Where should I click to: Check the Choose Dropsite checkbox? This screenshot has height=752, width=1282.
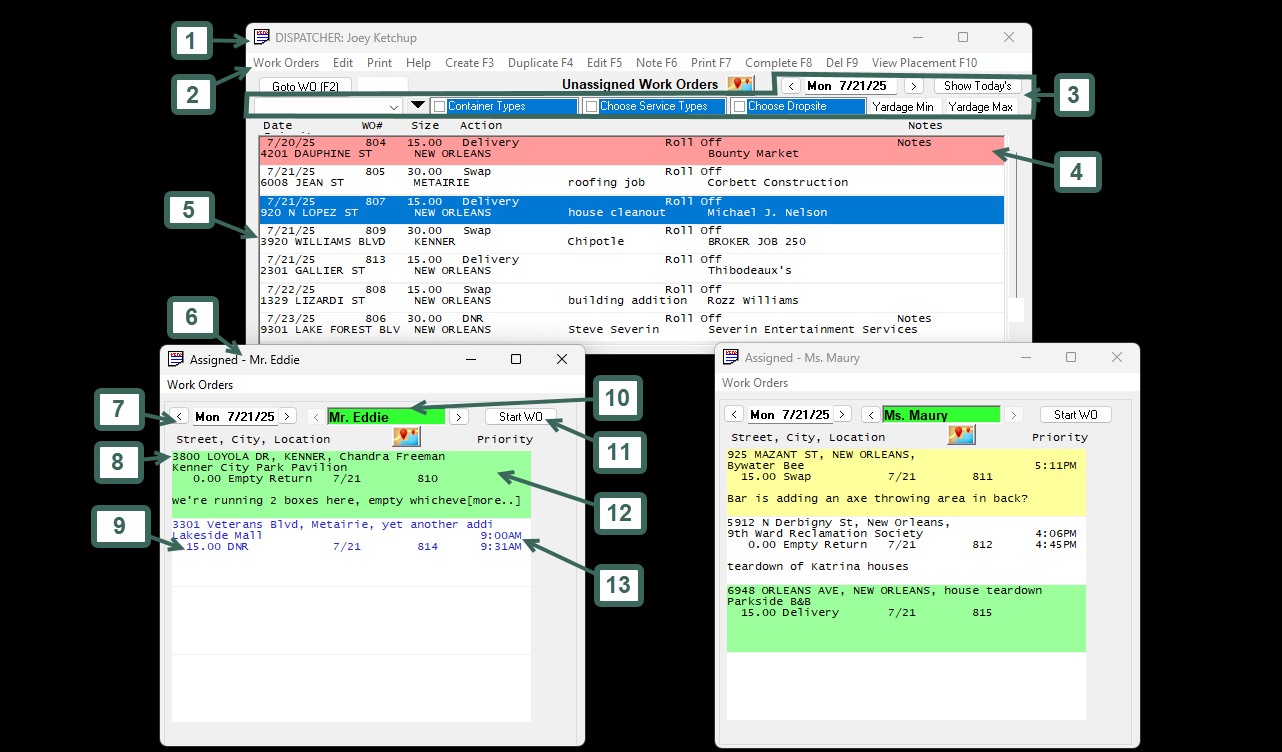click(x=739, y=106)
